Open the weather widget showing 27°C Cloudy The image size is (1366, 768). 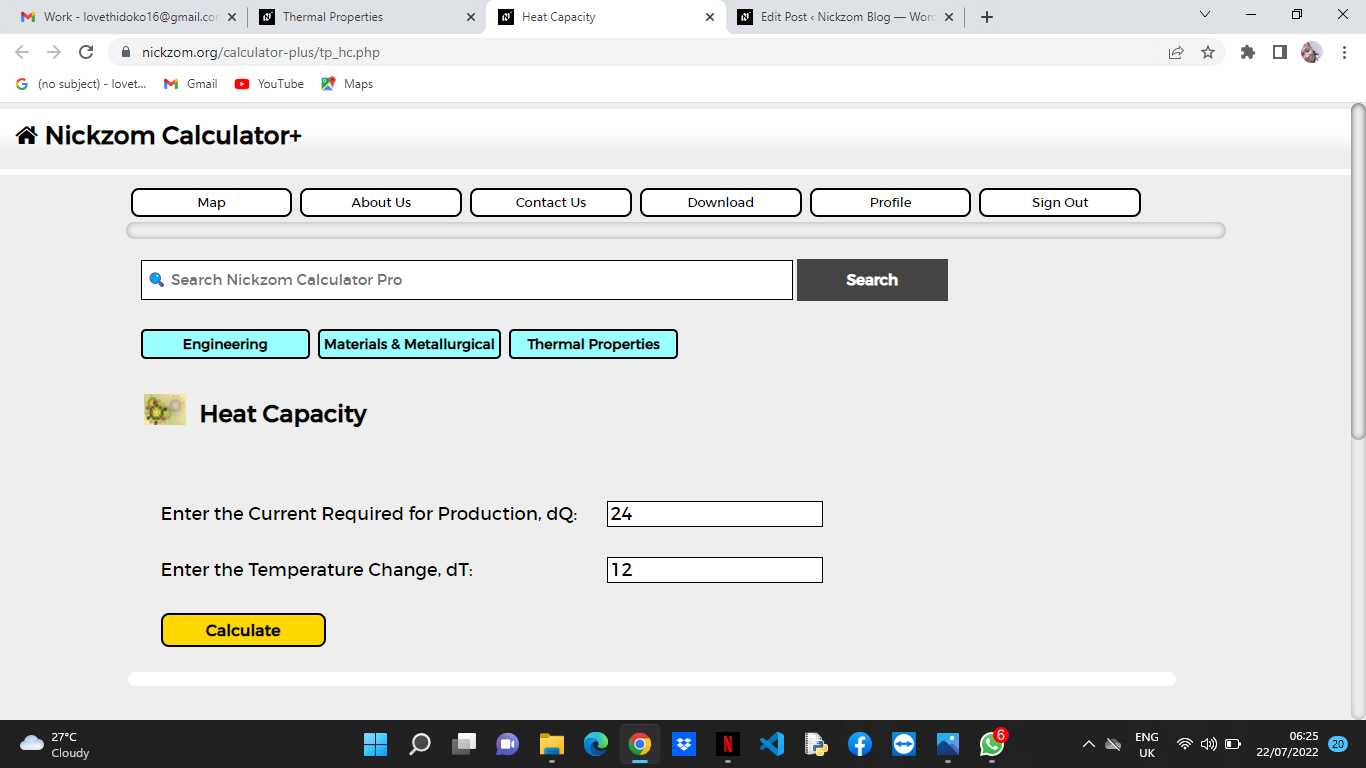point(55,744)
